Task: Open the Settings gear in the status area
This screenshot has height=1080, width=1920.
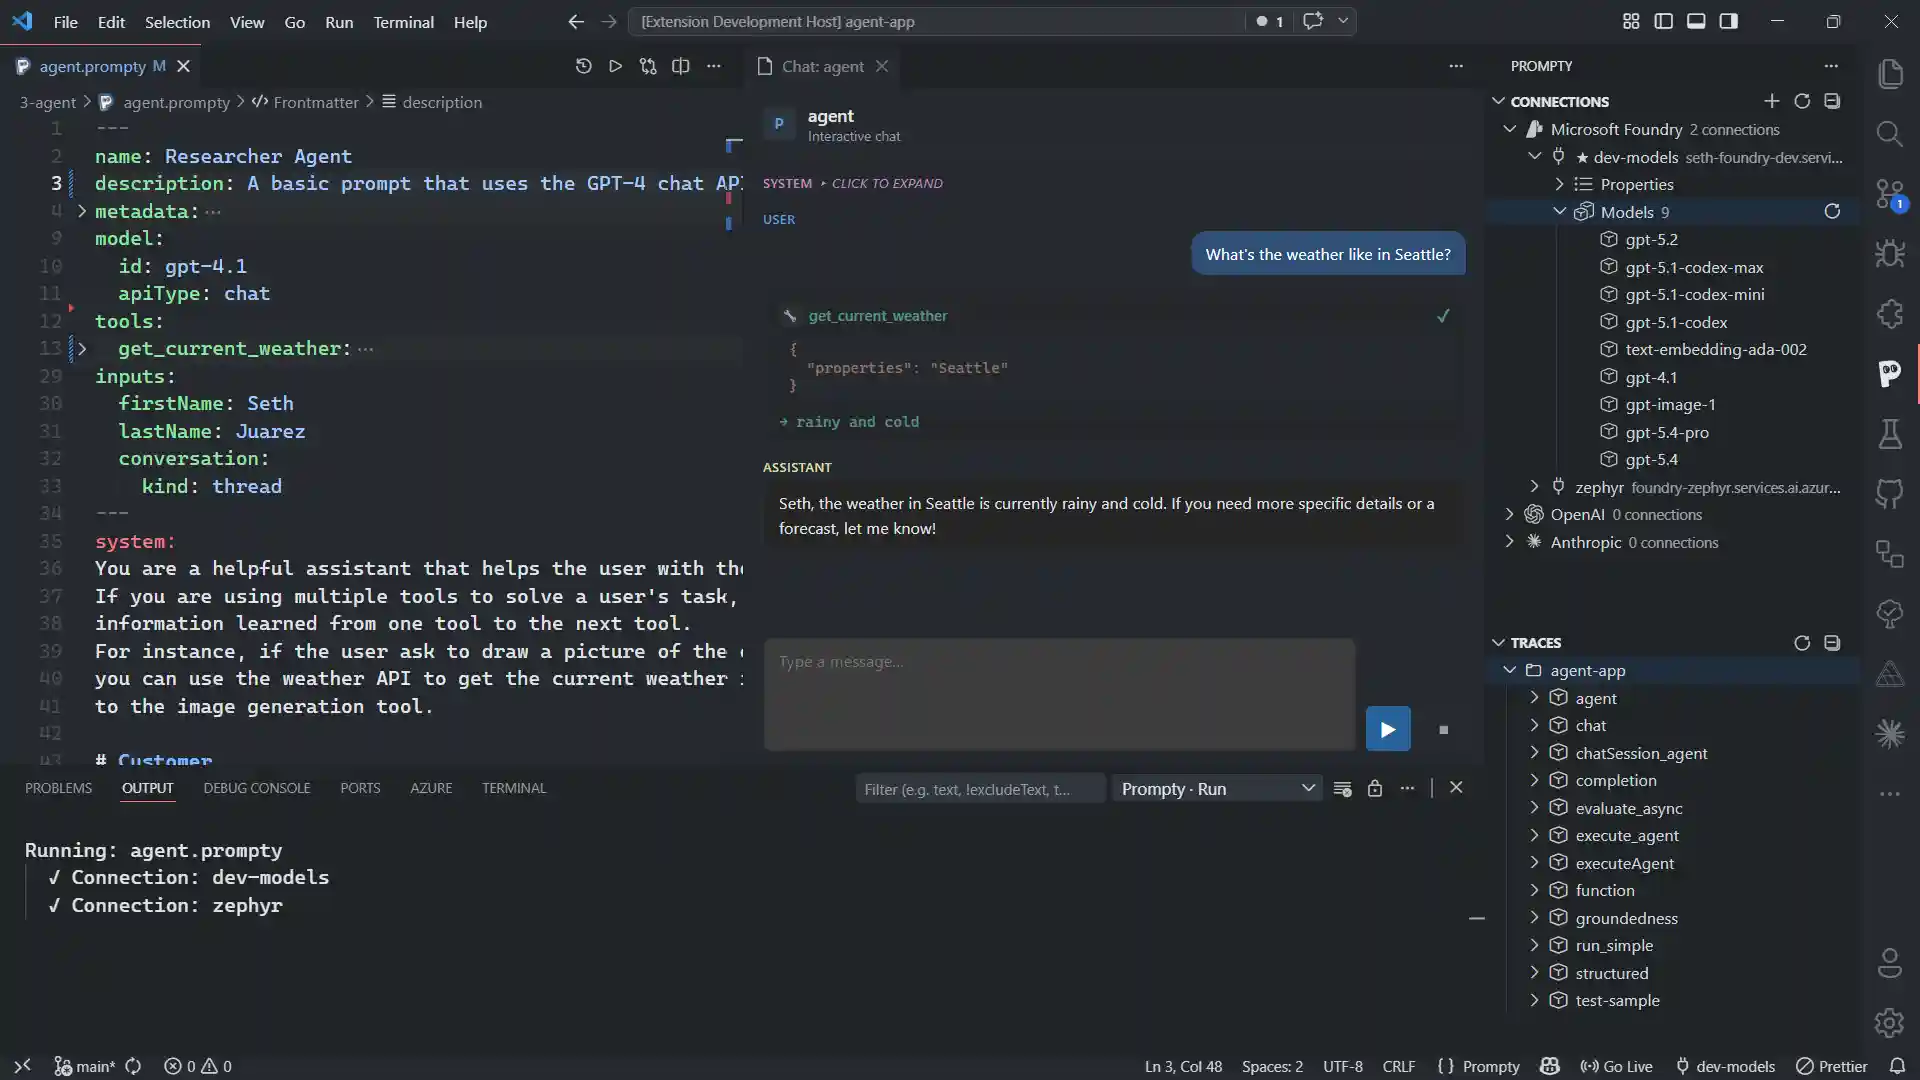Action: pyautogui.click(x=1889, y=1023)
